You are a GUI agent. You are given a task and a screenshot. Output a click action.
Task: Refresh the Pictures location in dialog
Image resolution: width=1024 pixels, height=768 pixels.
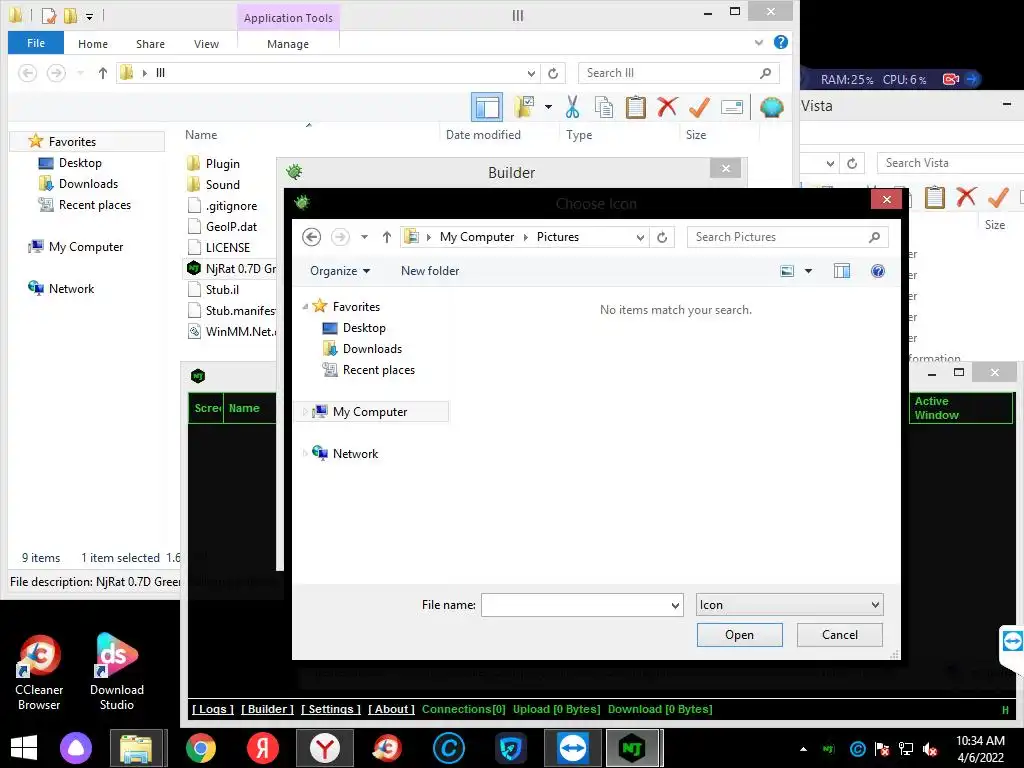pyautogui.click(x=662, y=237)
